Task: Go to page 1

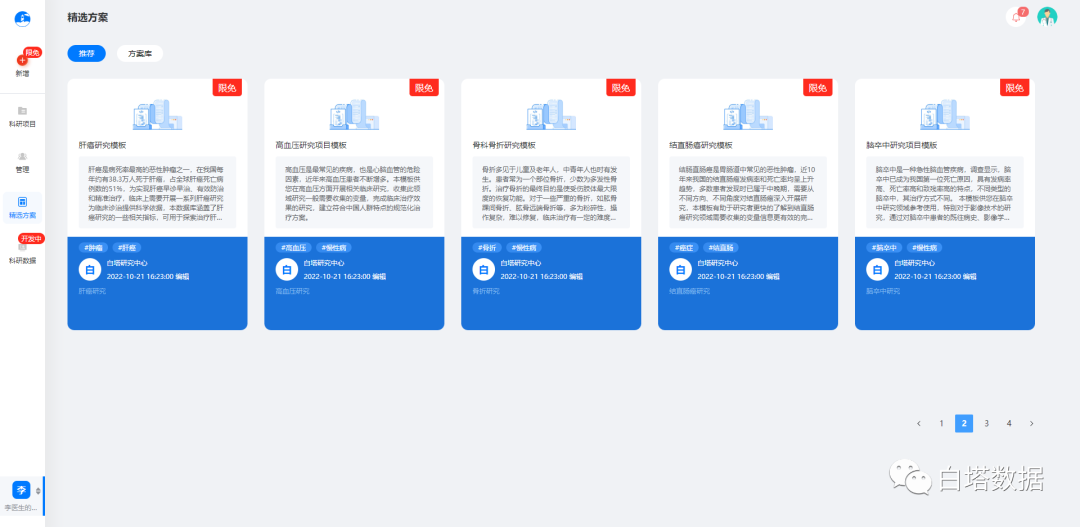Action: click(942, 424)
